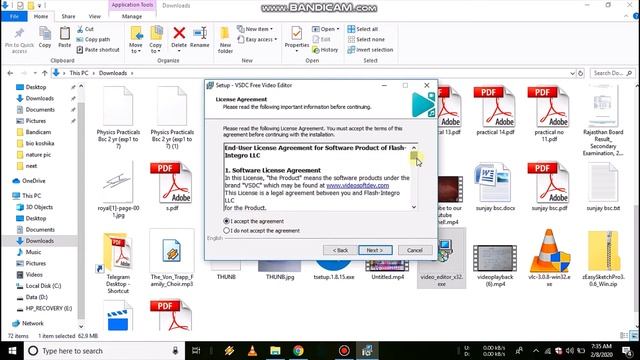This screenshot has width=640, height=360.
Task: Open the Open dropdown in ribbon
Action: 325,29
